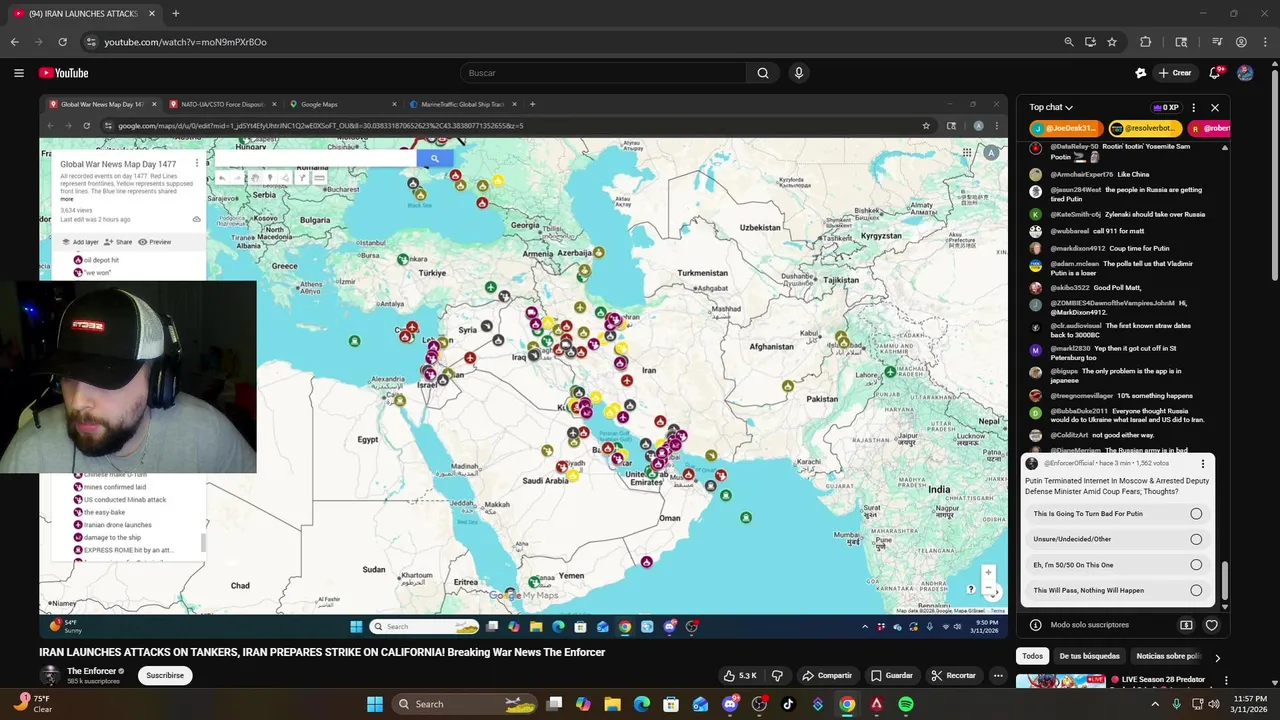Click the browser address bar URL
Viewport: 1280px width, 720px height.
(x=185, y=42)
